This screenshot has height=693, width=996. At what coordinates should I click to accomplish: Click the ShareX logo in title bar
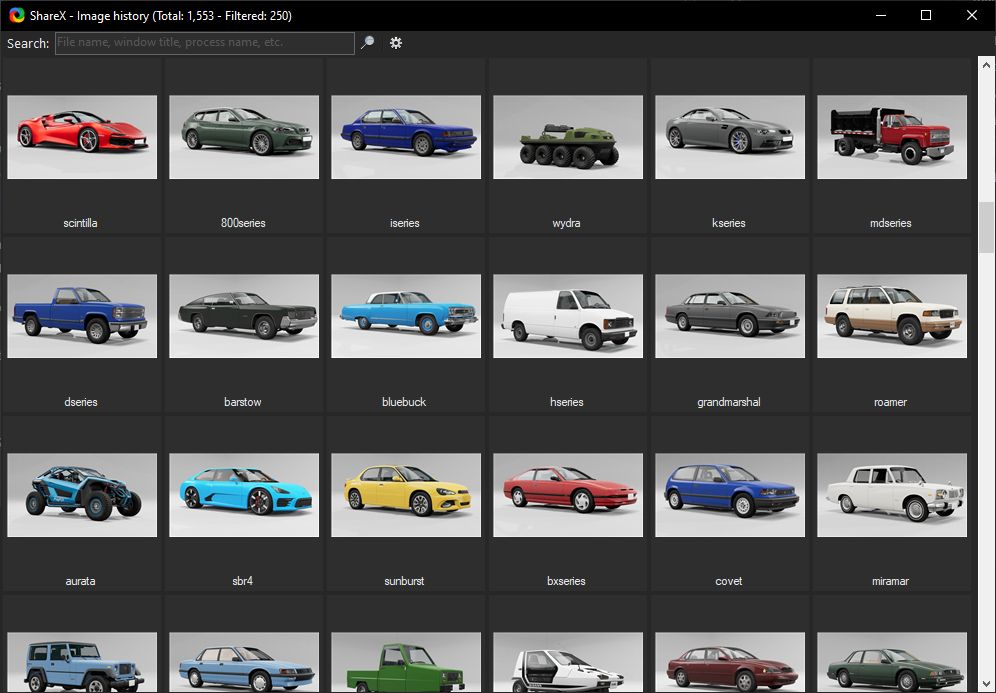[x=16, y=15]
